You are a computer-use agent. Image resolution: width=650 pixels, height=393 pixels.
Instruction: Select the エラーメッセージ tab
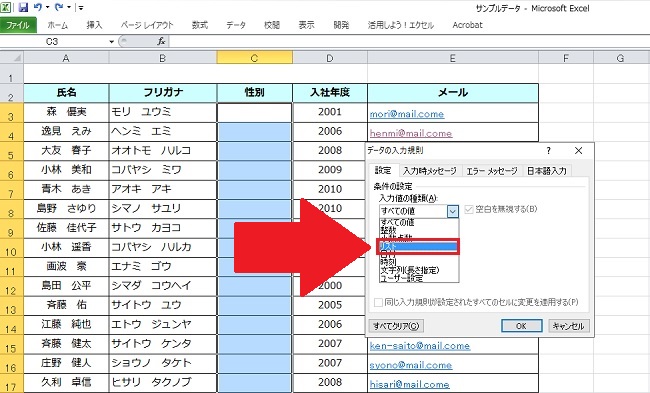[x=492, y=171]
